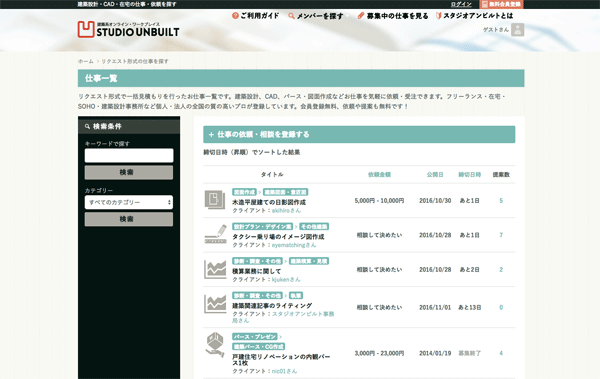
Task: Open job 積算業務に関して
Action: tap(256, 271)
